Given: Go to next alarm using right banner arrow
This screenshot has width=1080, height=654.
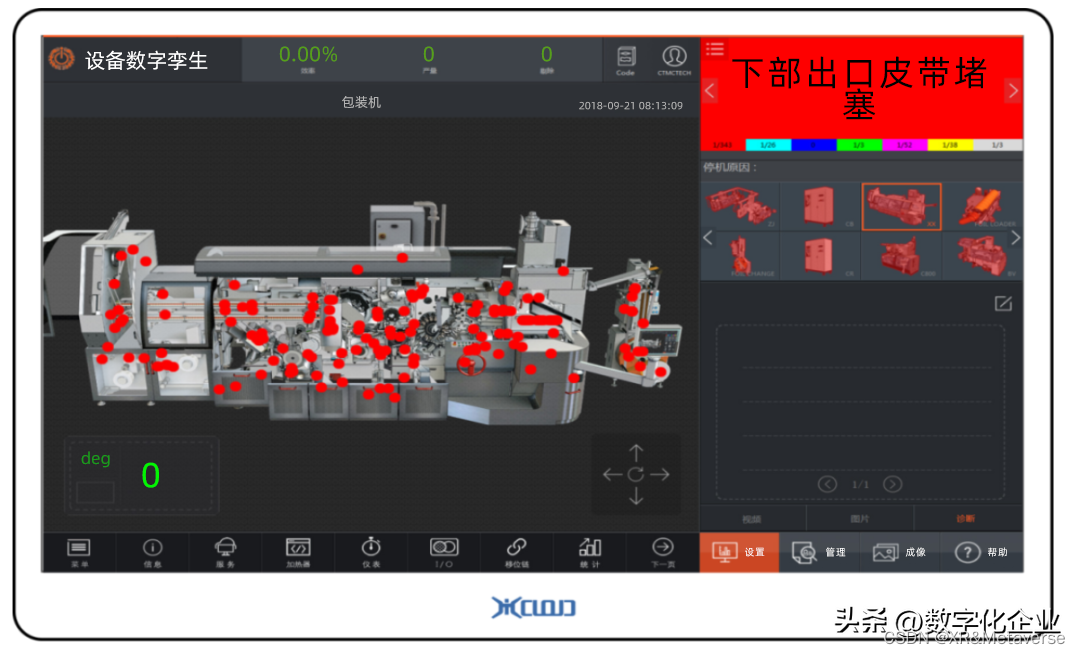Looking at the screenshot, I should [1012, 90].
